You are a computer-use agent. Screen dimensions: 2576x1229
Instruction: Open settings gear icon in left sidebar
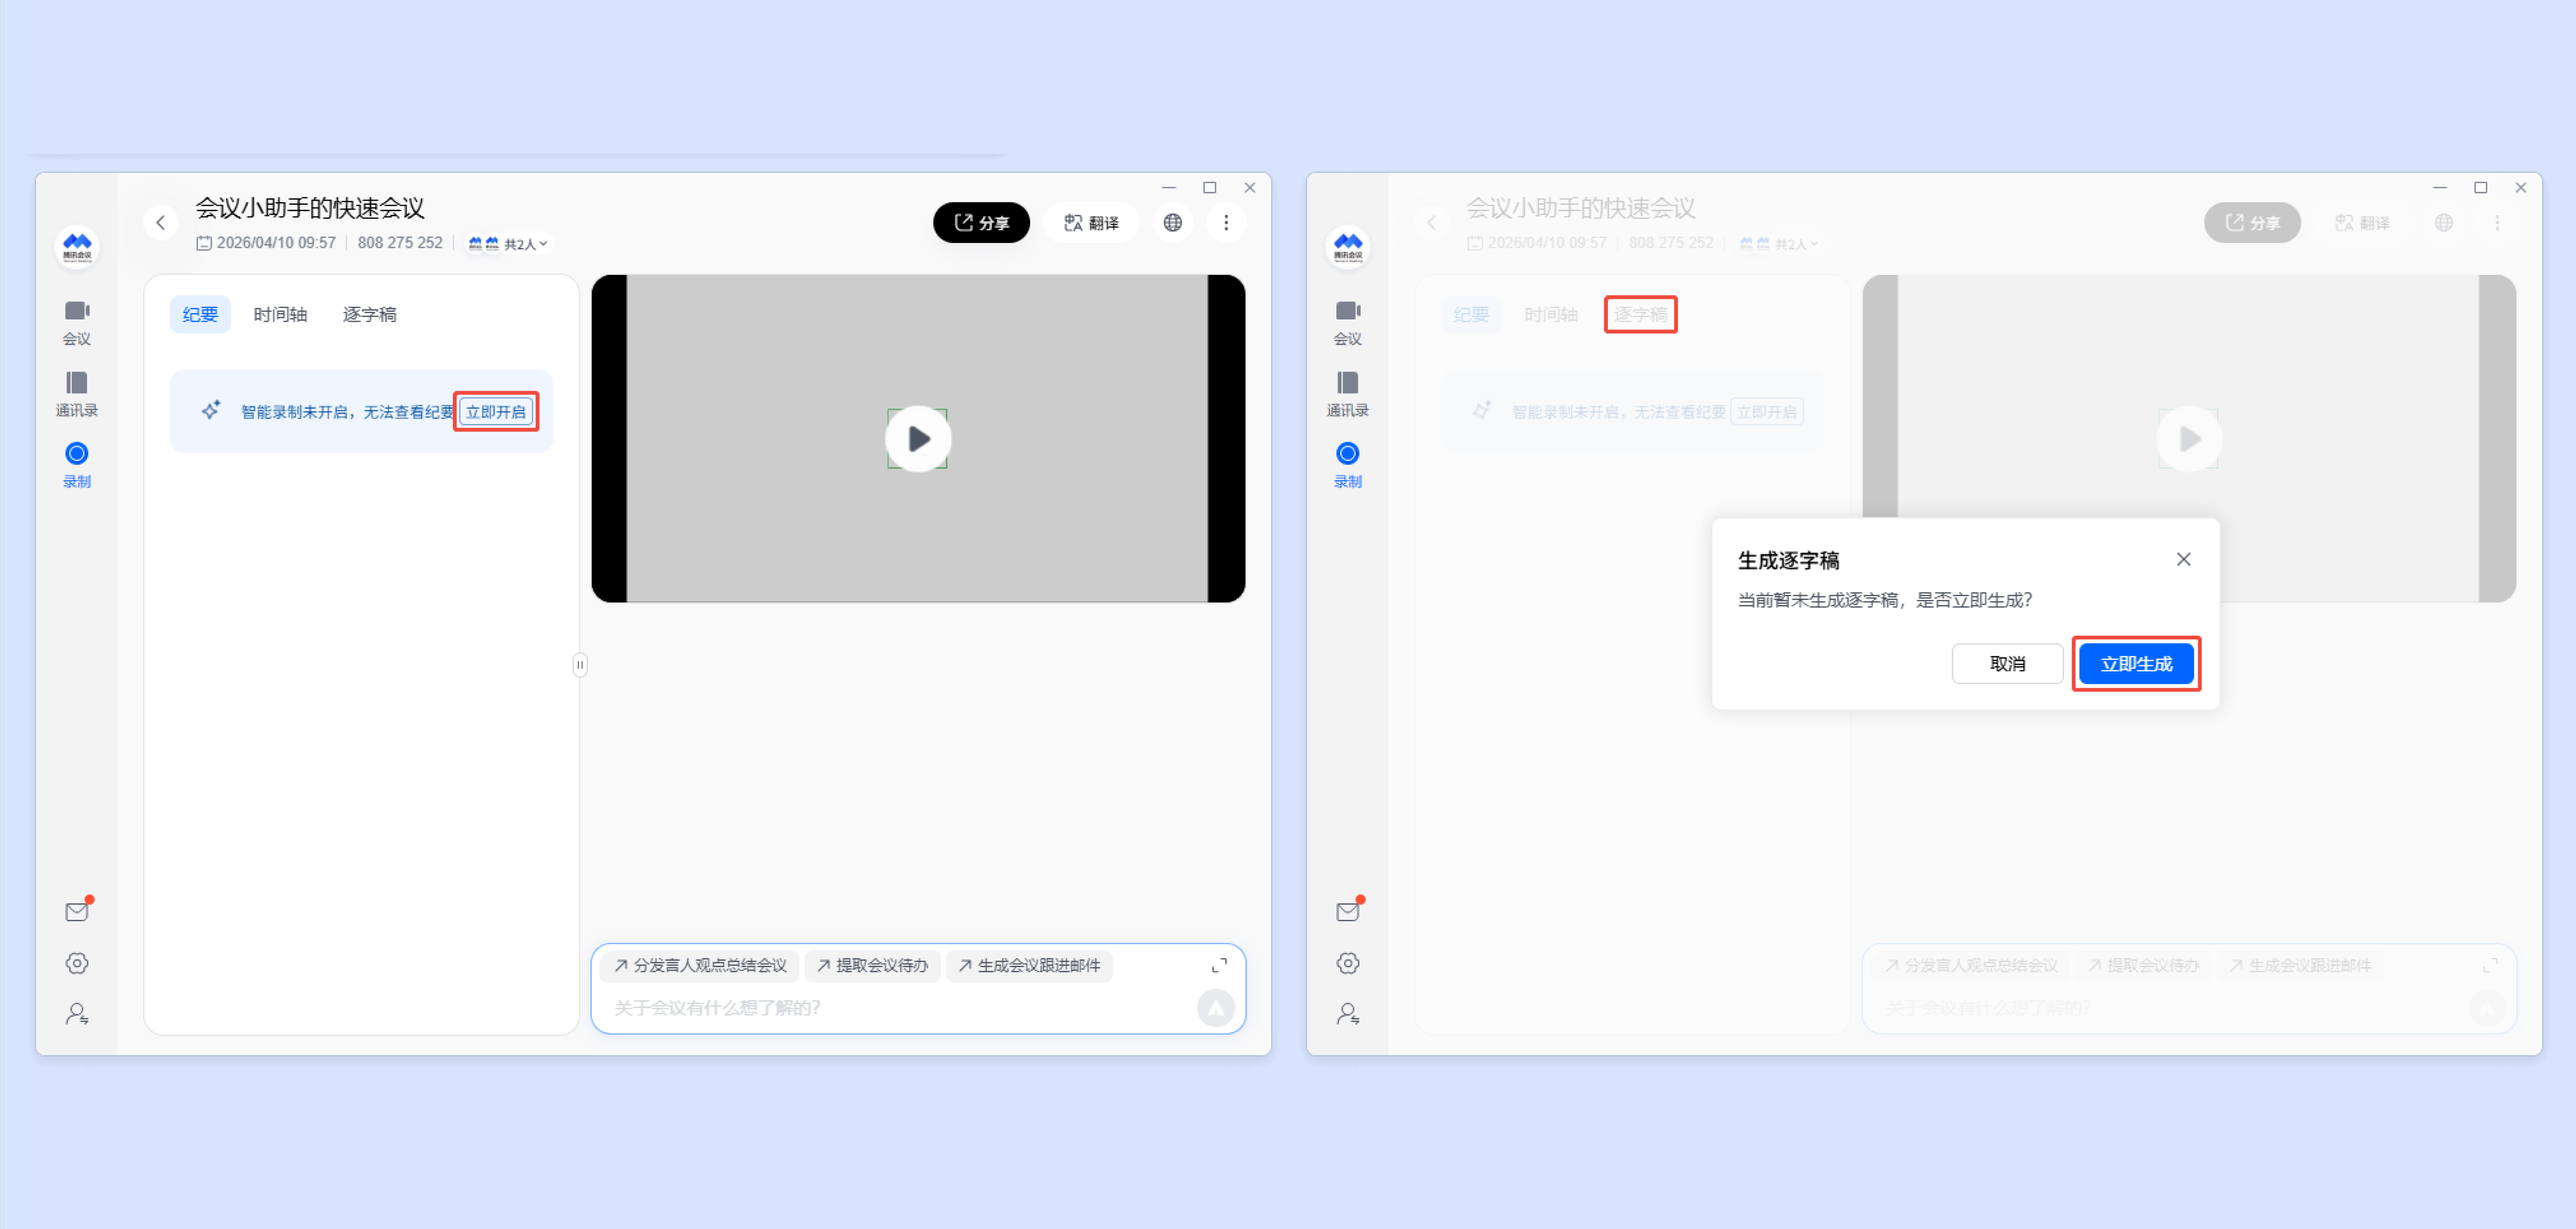click(77, 963)
